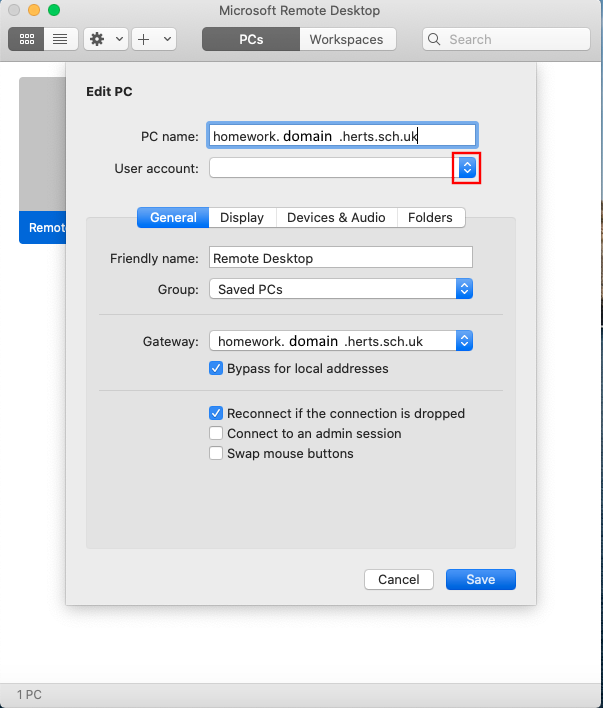
Task: Click the Cancel button
Action: click(x=399, y=579)
